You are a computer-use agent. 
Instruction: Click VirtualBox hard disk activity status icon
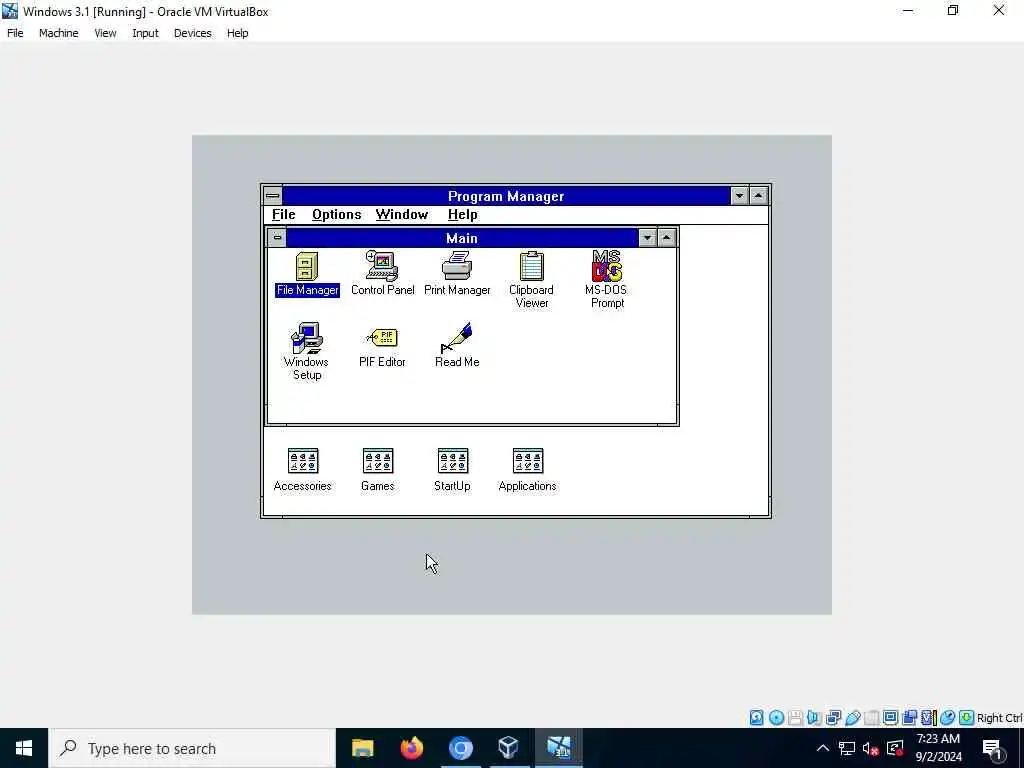(x=756, y=718)
